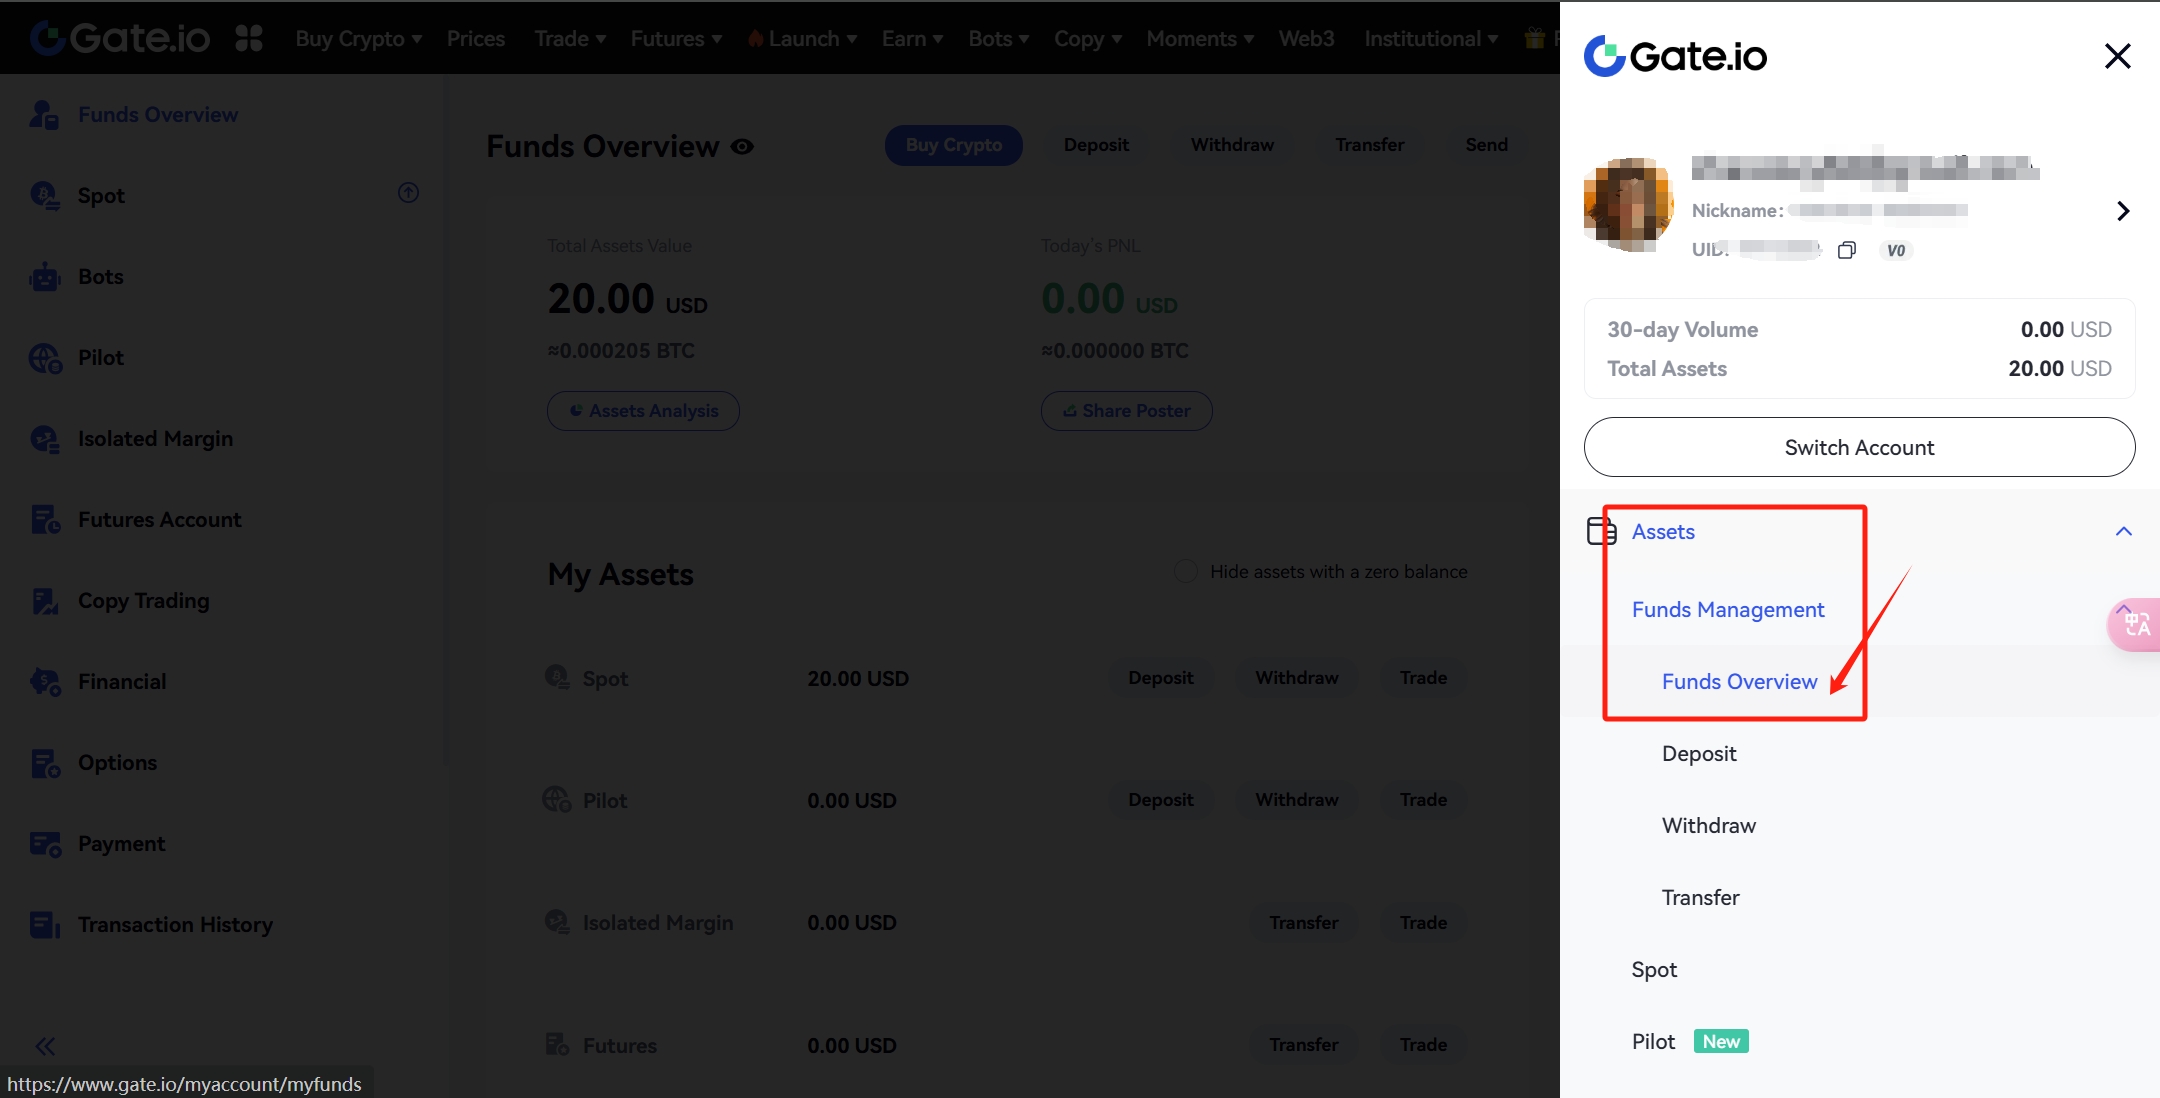Click the Switch Account button

1859,447
